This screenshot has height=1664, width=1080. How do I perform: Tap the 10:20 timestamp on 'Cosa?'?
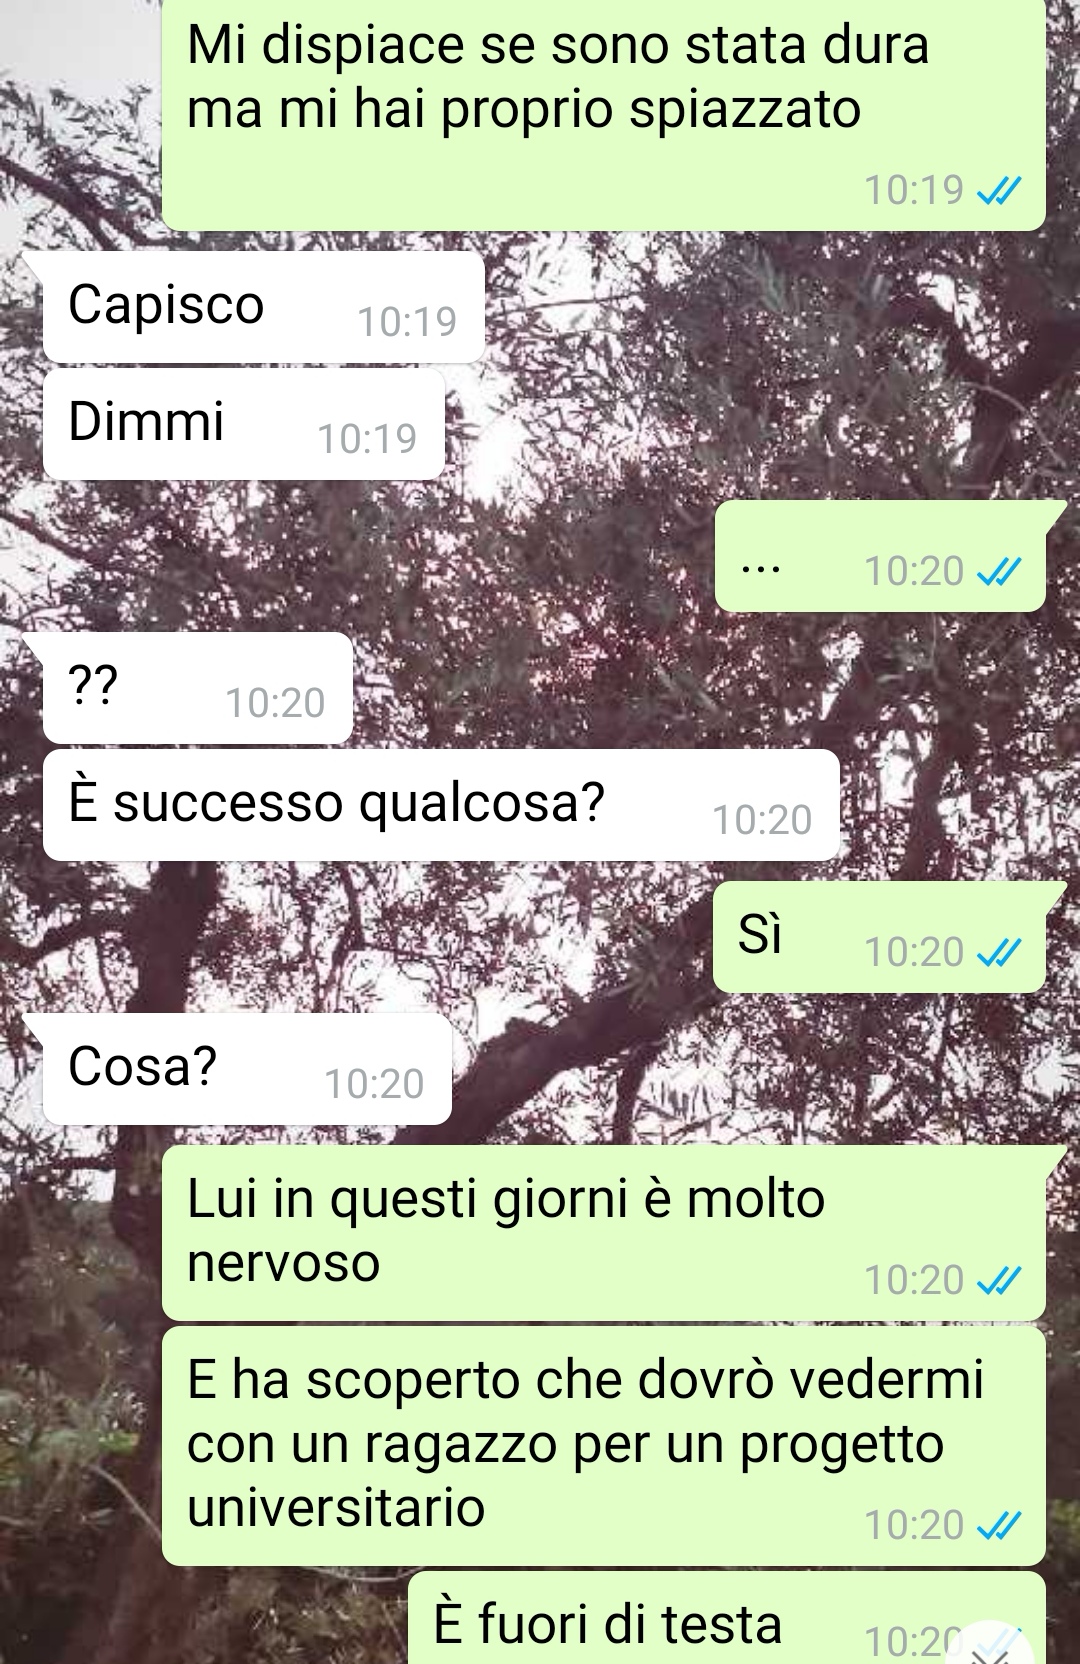[374, 1084]
